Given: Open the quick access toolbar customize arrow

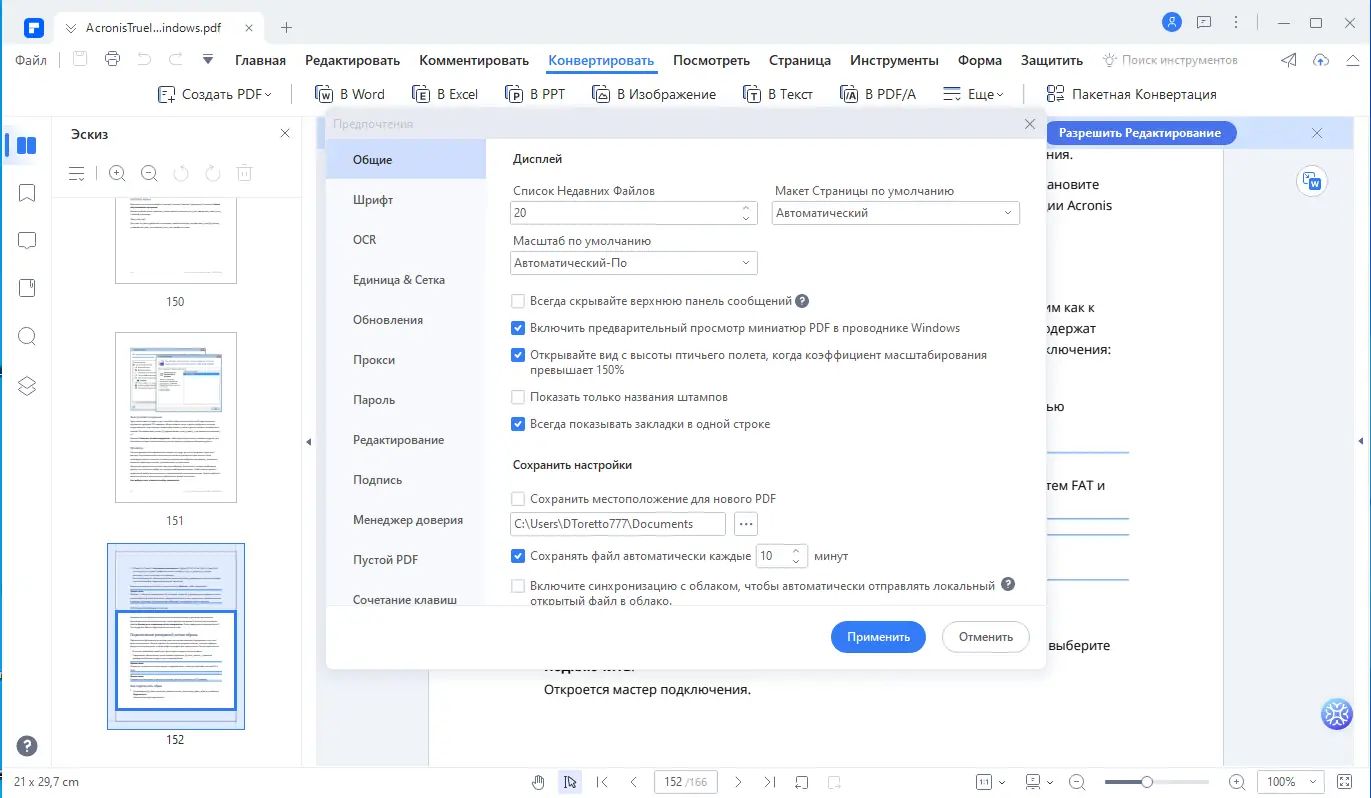Looking at the screenshot, I should click(208, 60).
